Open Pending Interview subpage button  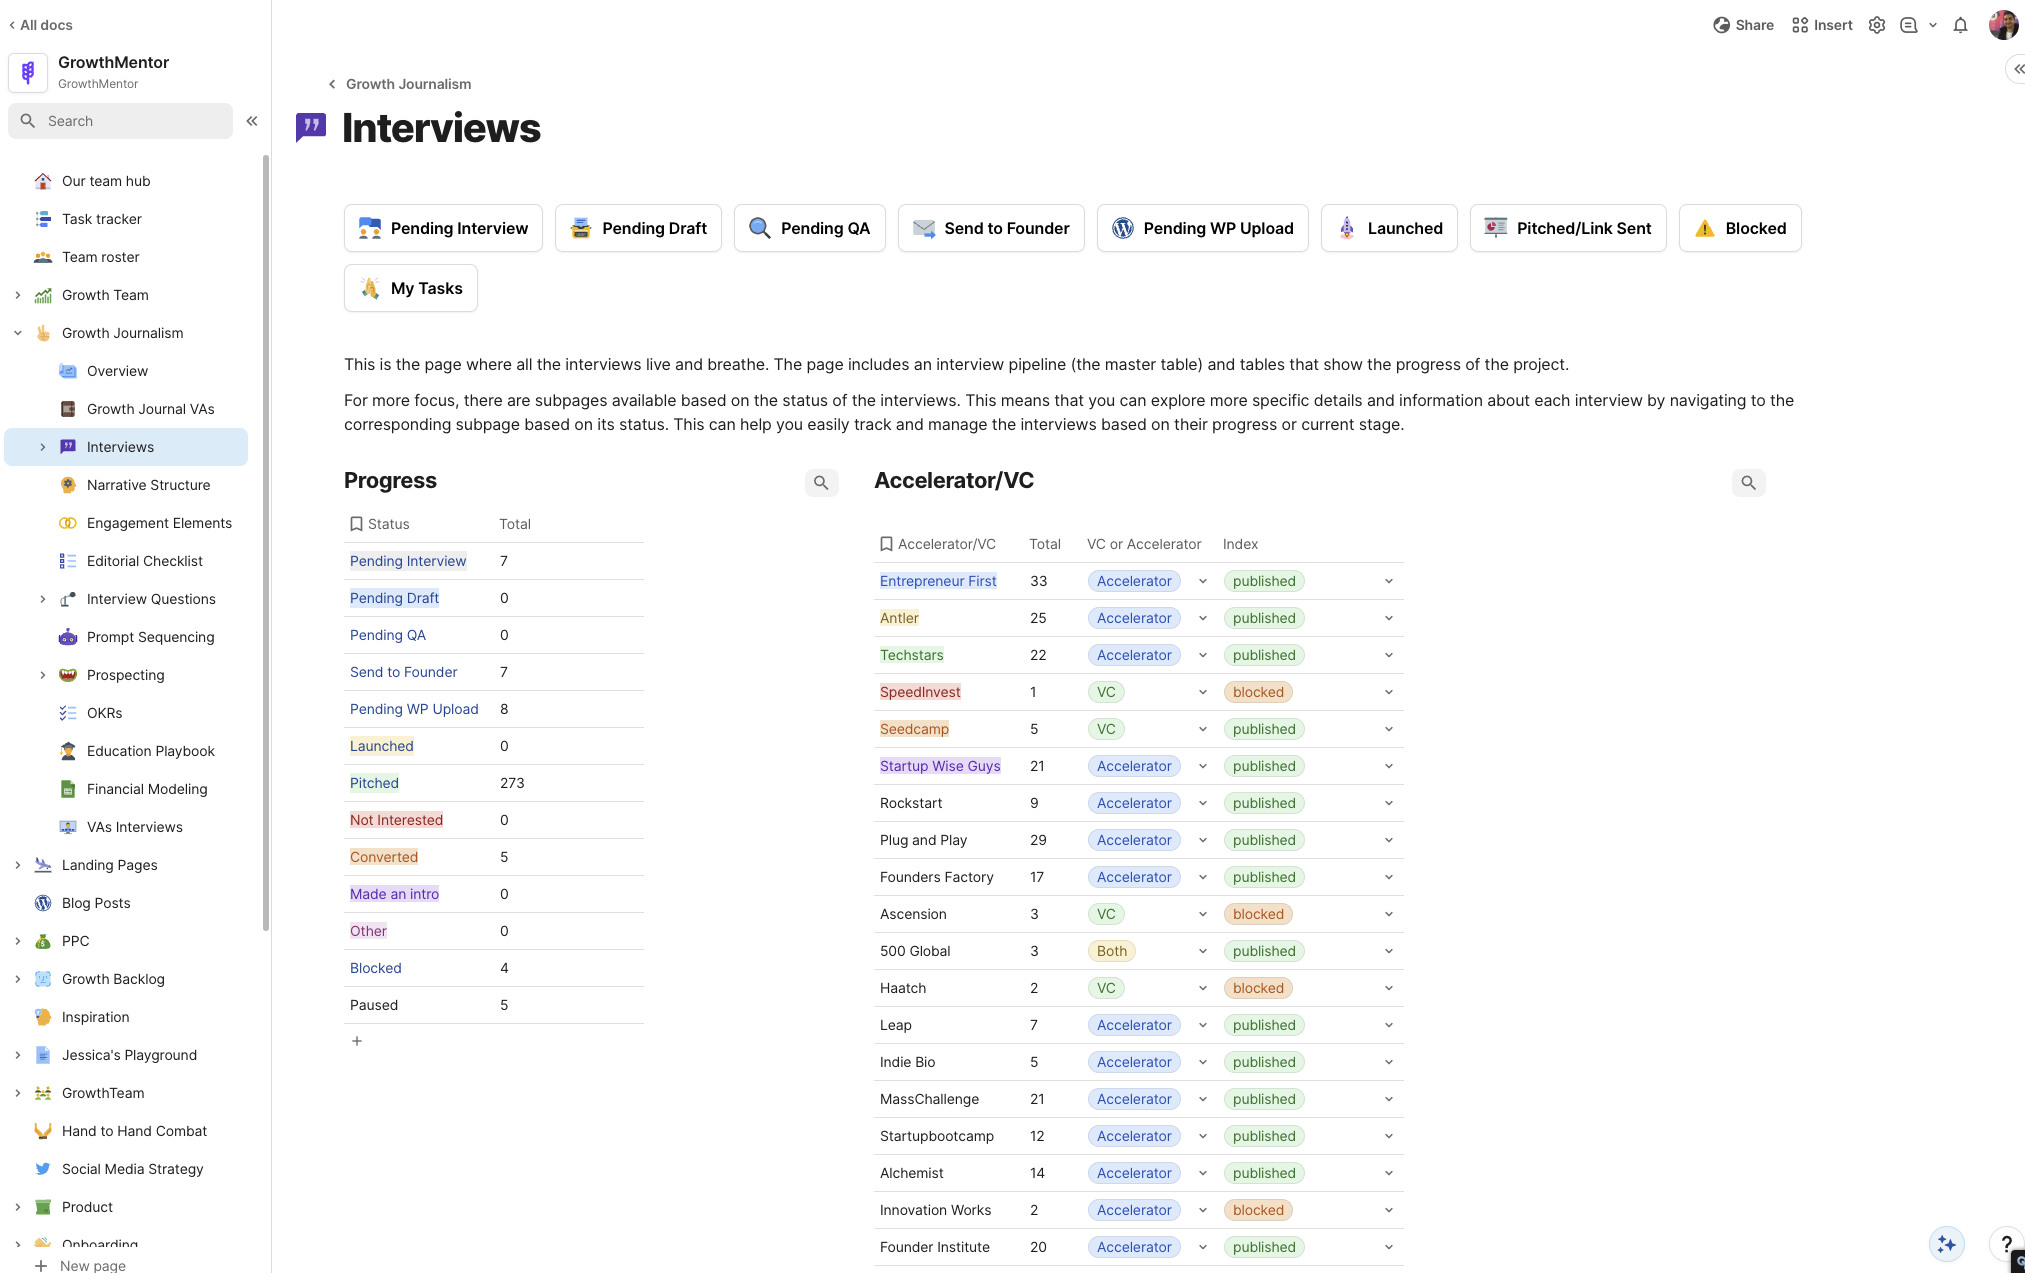pos(443,228)
